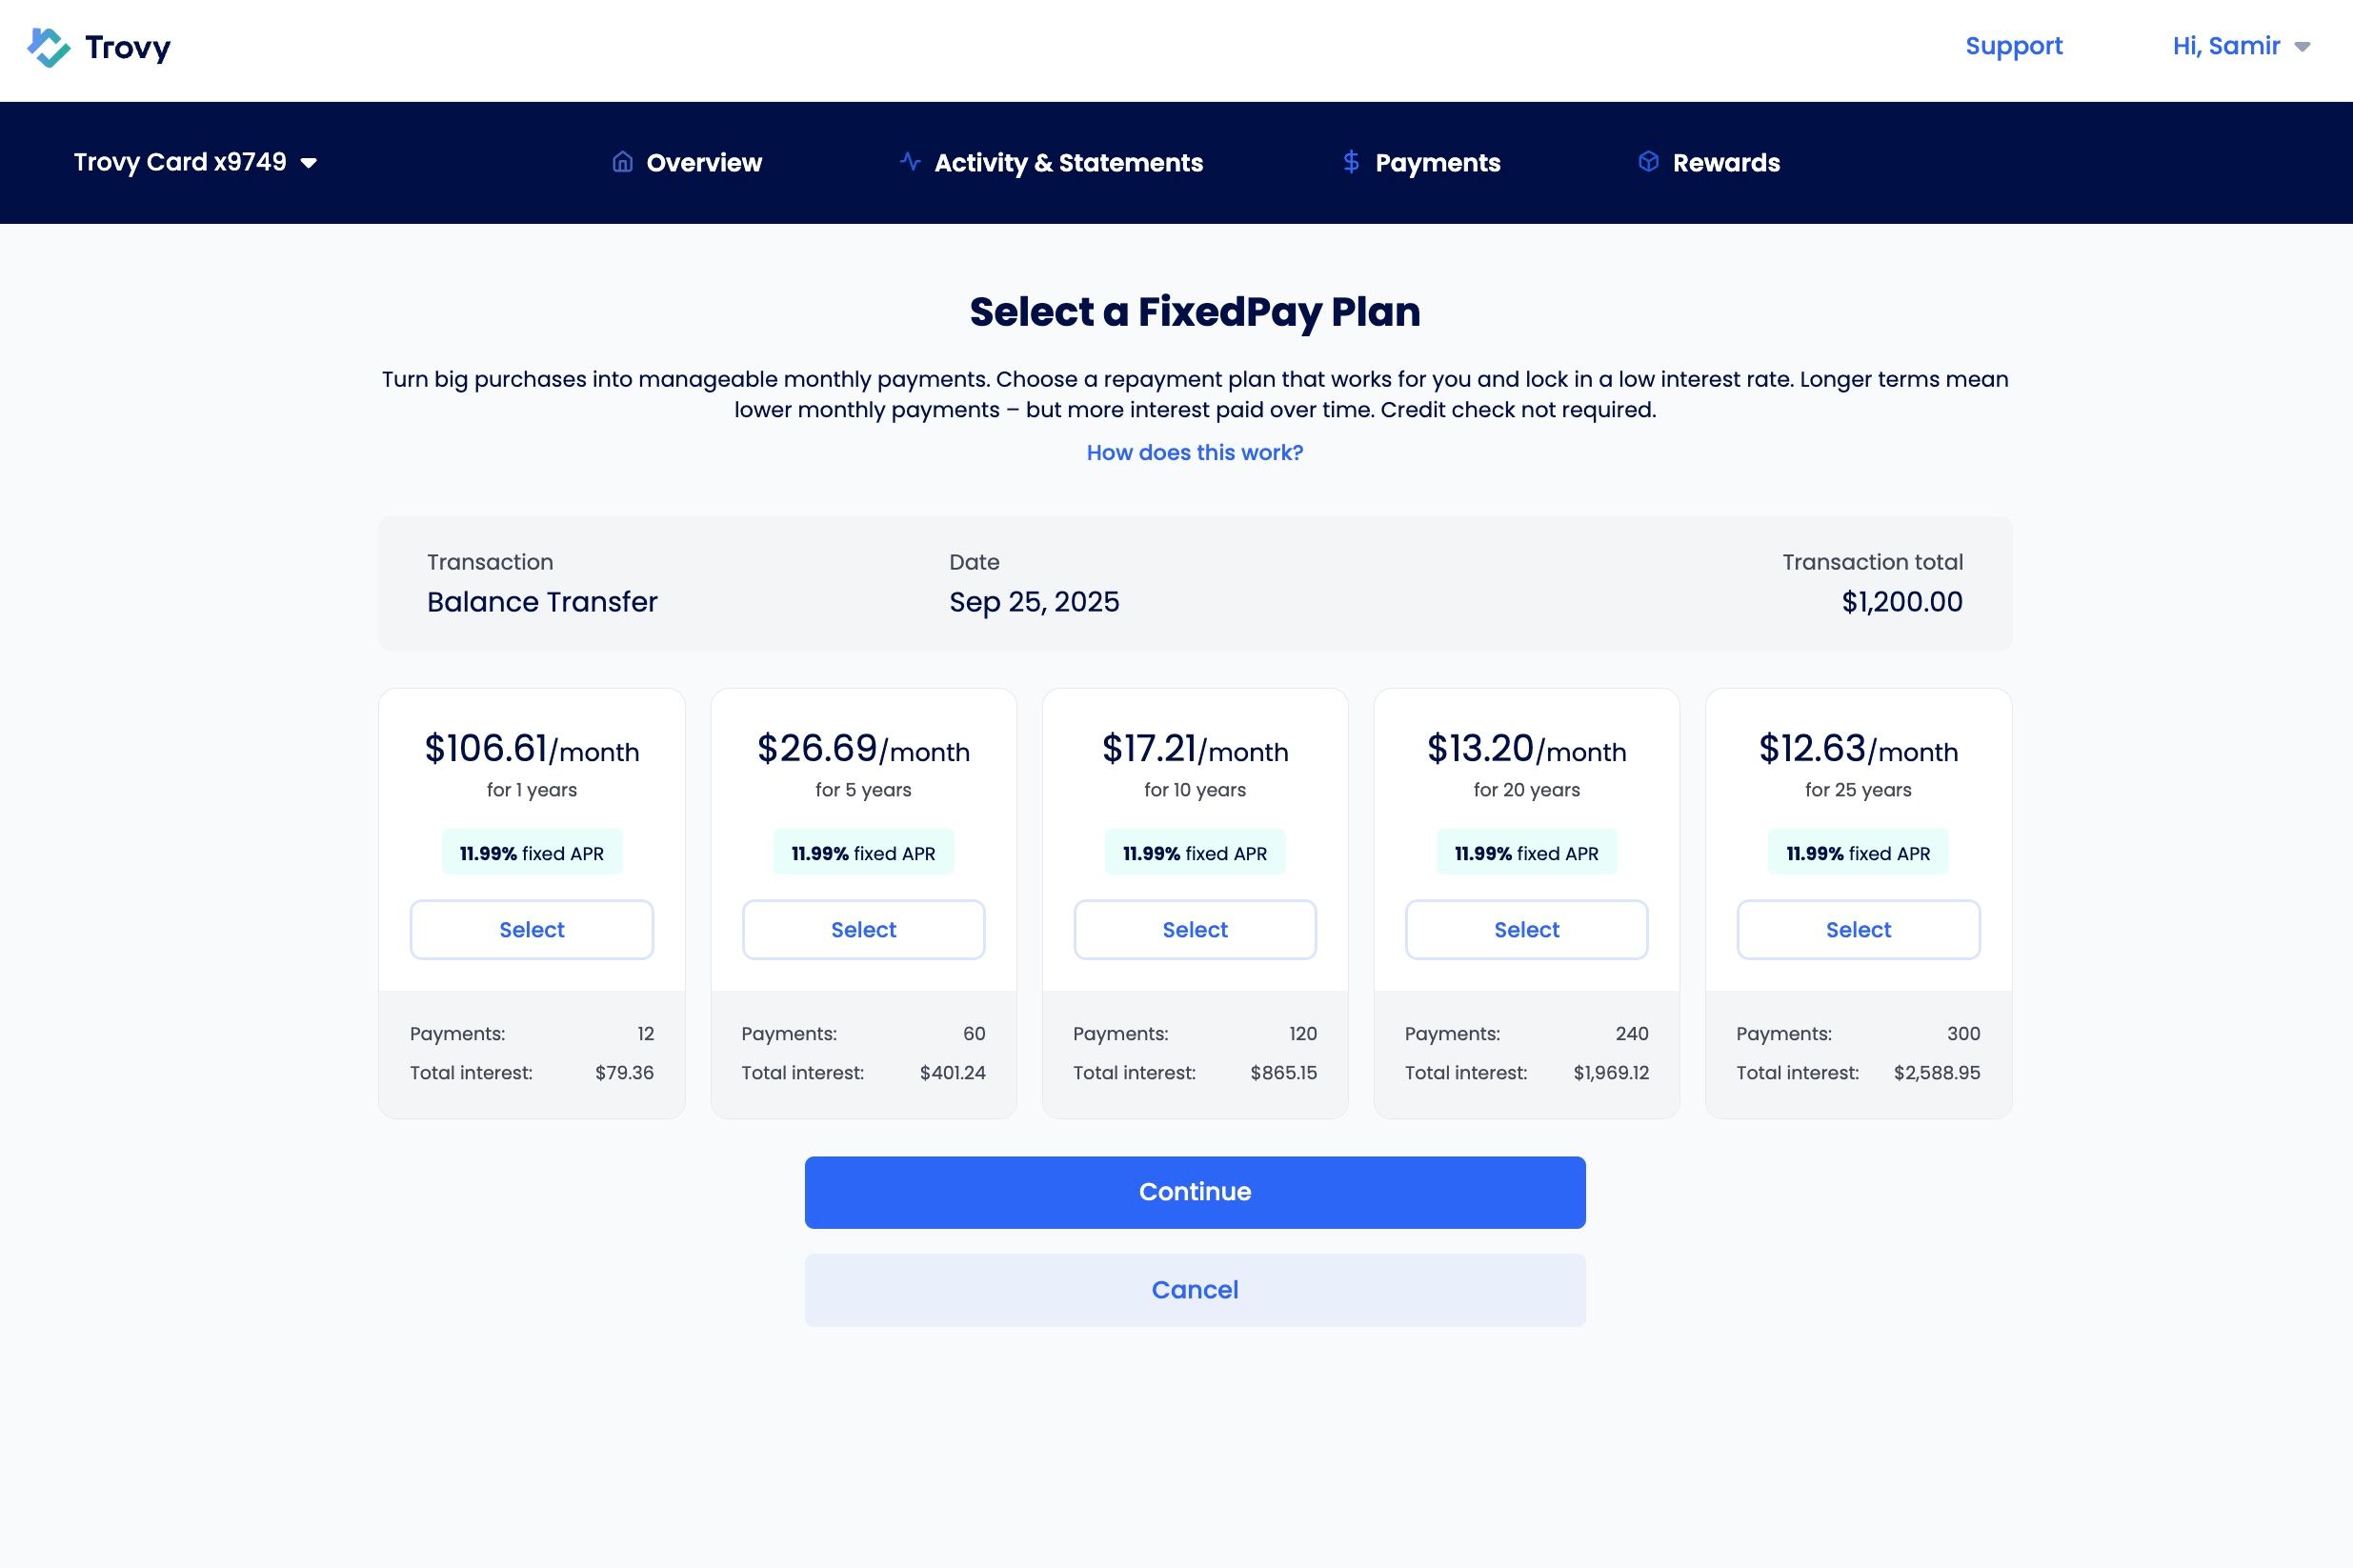Click the Overview house icon
Viewport: 2353px width, 1568px height.
click(622, 162)
